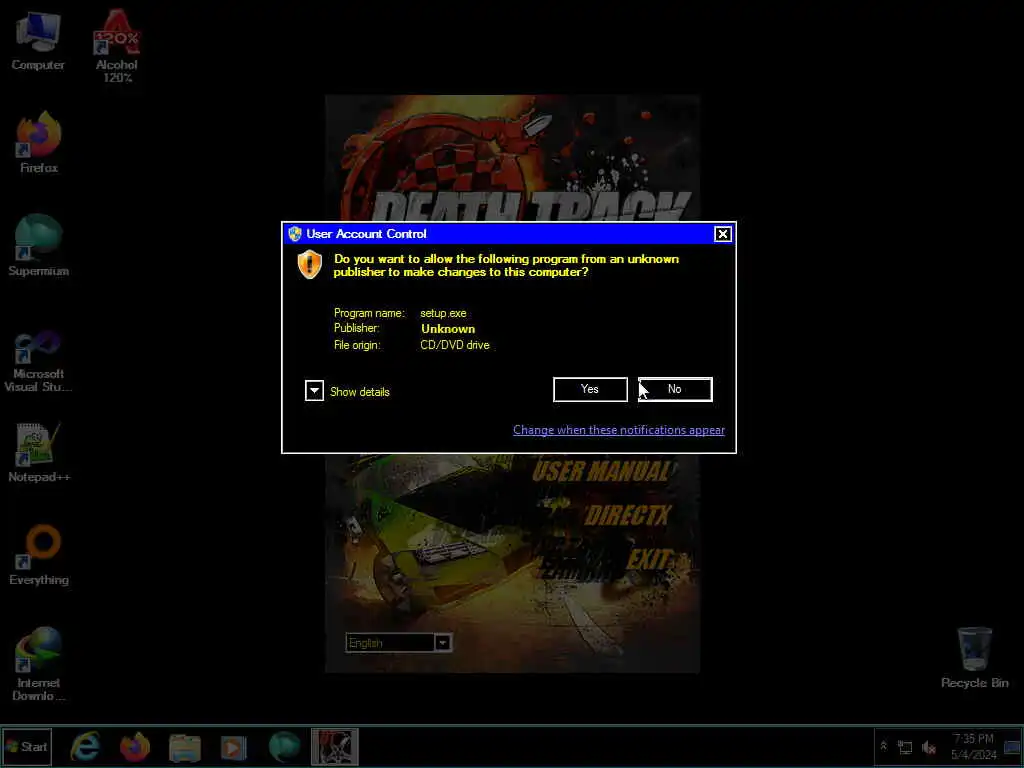1024x768 pixels.
Task: Click the Unknown publisher text
Action: pos(447,329)
